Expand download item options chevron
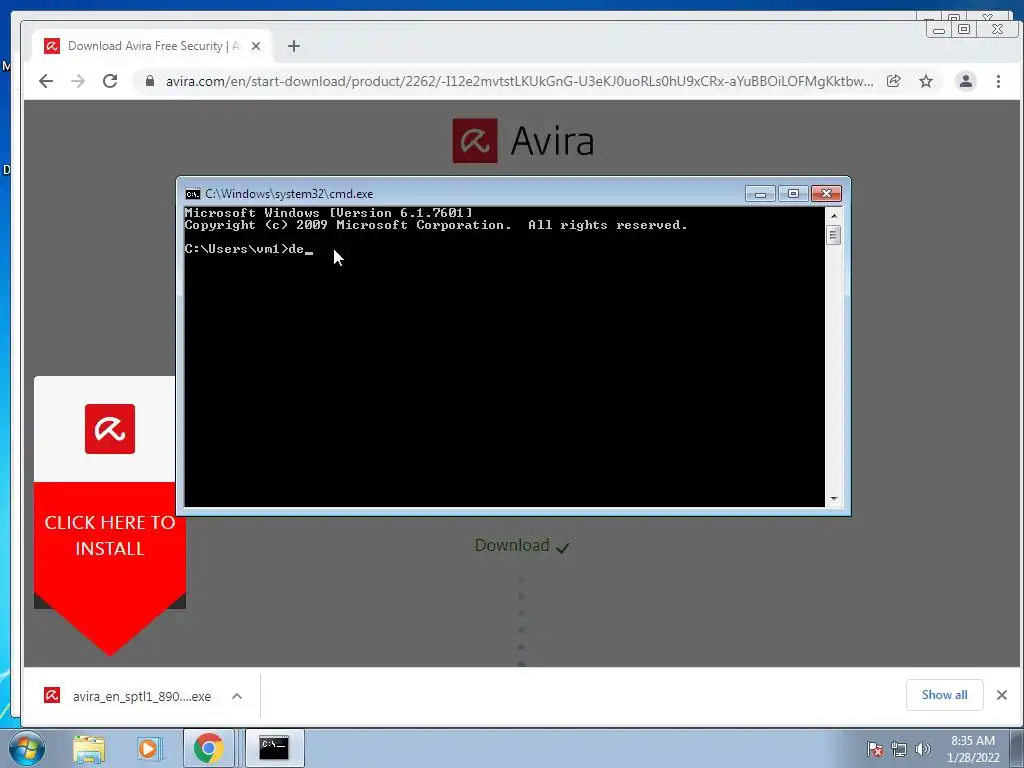Image resolution: width=1024 pixels, height=768 pixels. click(237, 696)
